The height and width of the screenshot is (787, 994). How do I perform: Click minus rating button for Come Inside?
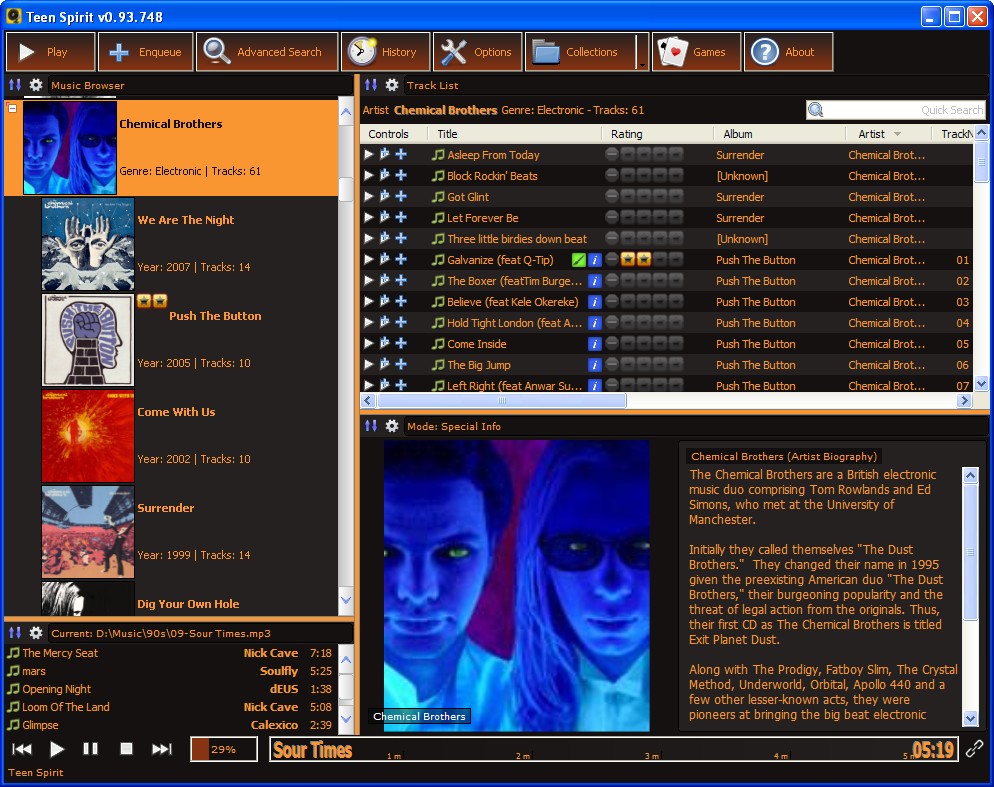click(612, 344)
